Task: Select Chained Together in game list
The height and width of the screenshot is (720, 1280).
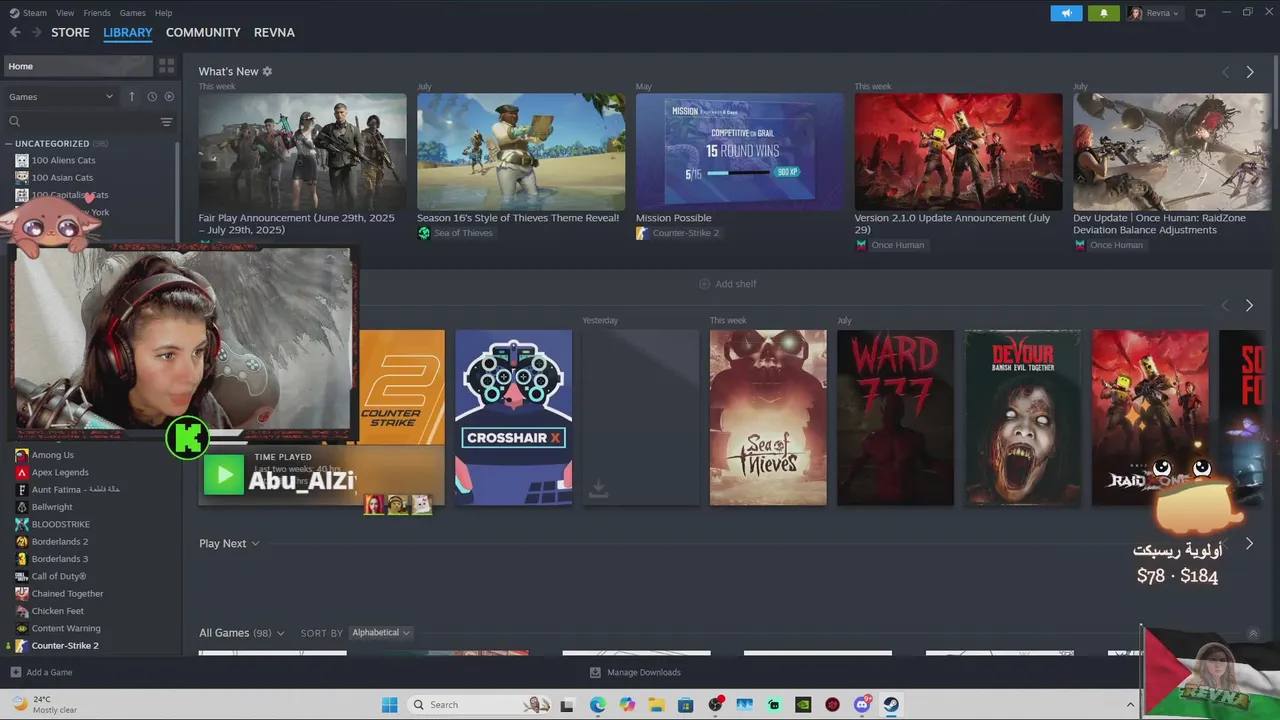Action: tap(67, 594)
